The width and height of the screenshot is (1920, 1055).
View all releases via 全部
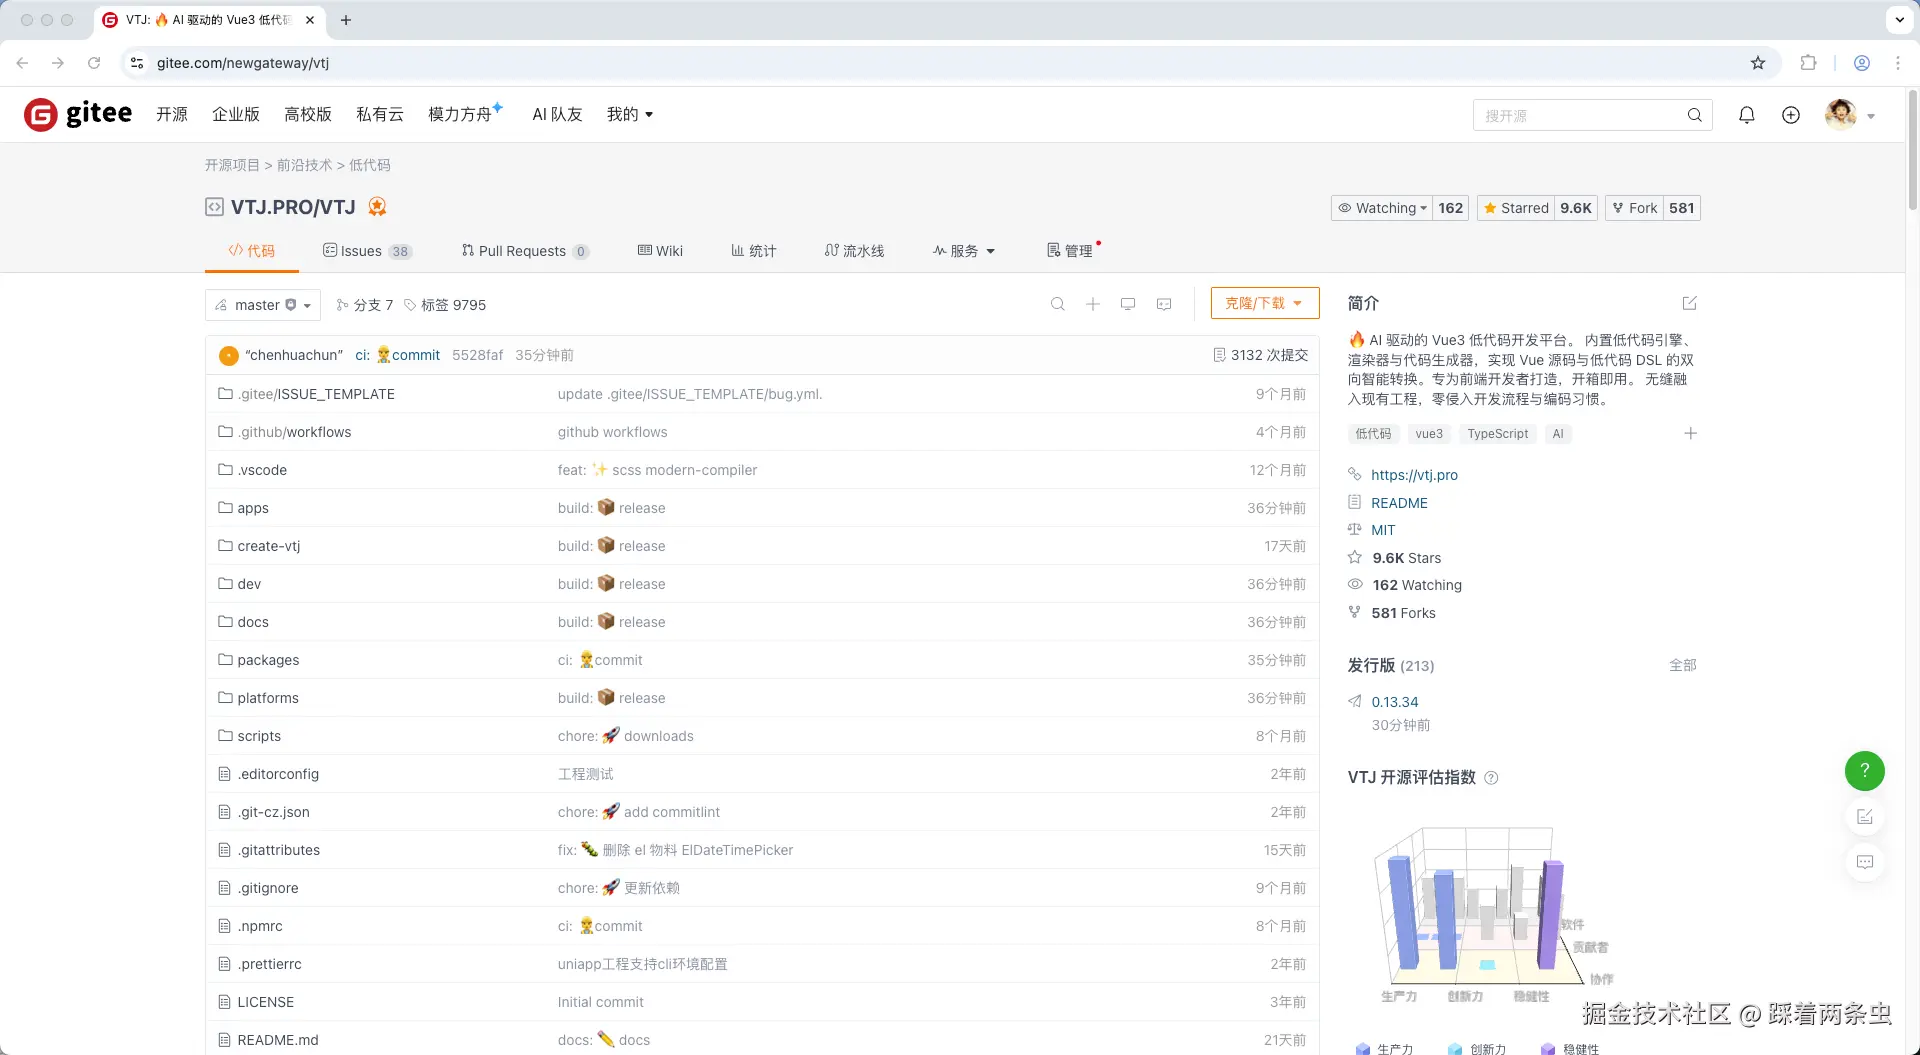pyautogui.click(x=1683, y=665)
